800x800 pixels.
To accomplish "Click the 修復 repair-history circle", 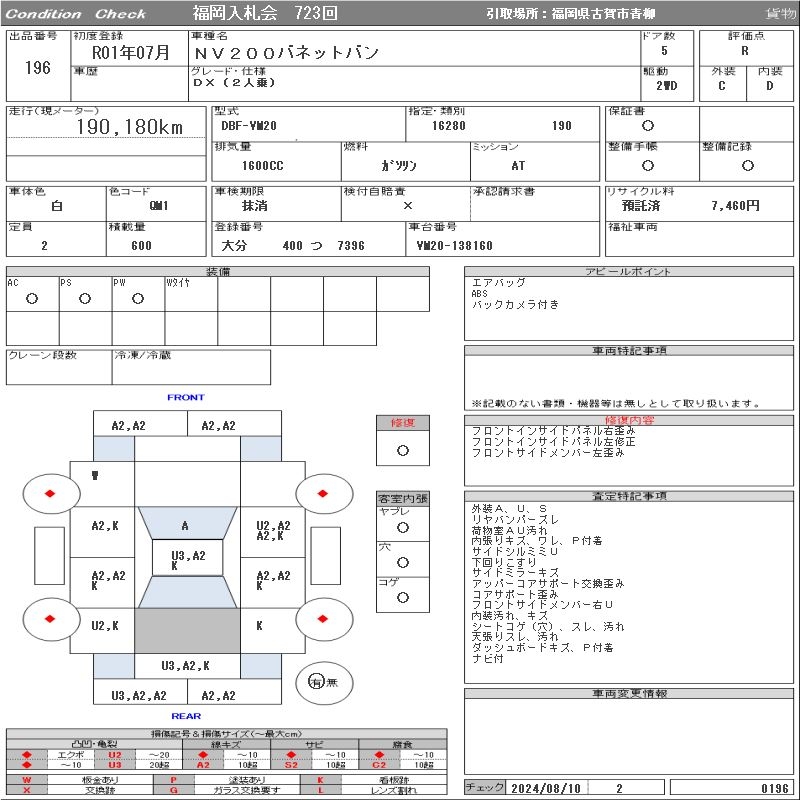I will click(403, 451).
